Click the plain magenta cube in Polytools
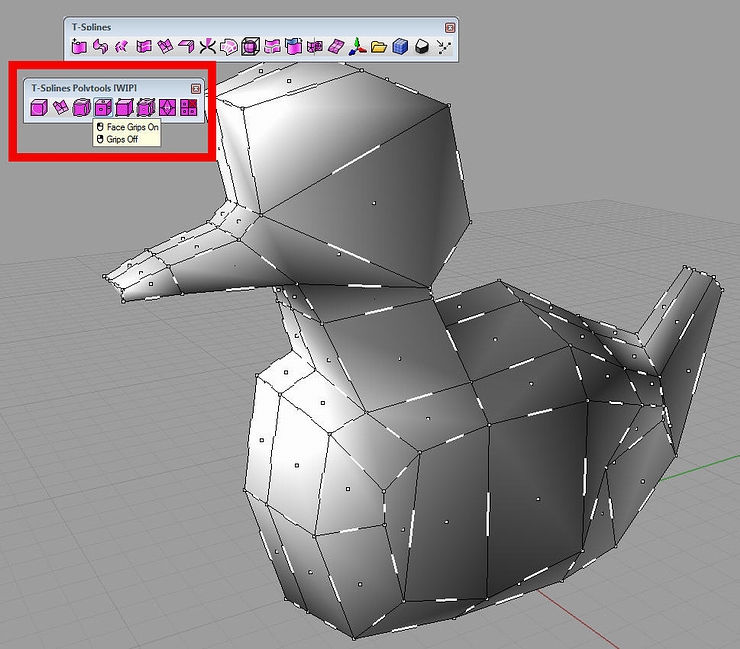 (x=39, y=108)
